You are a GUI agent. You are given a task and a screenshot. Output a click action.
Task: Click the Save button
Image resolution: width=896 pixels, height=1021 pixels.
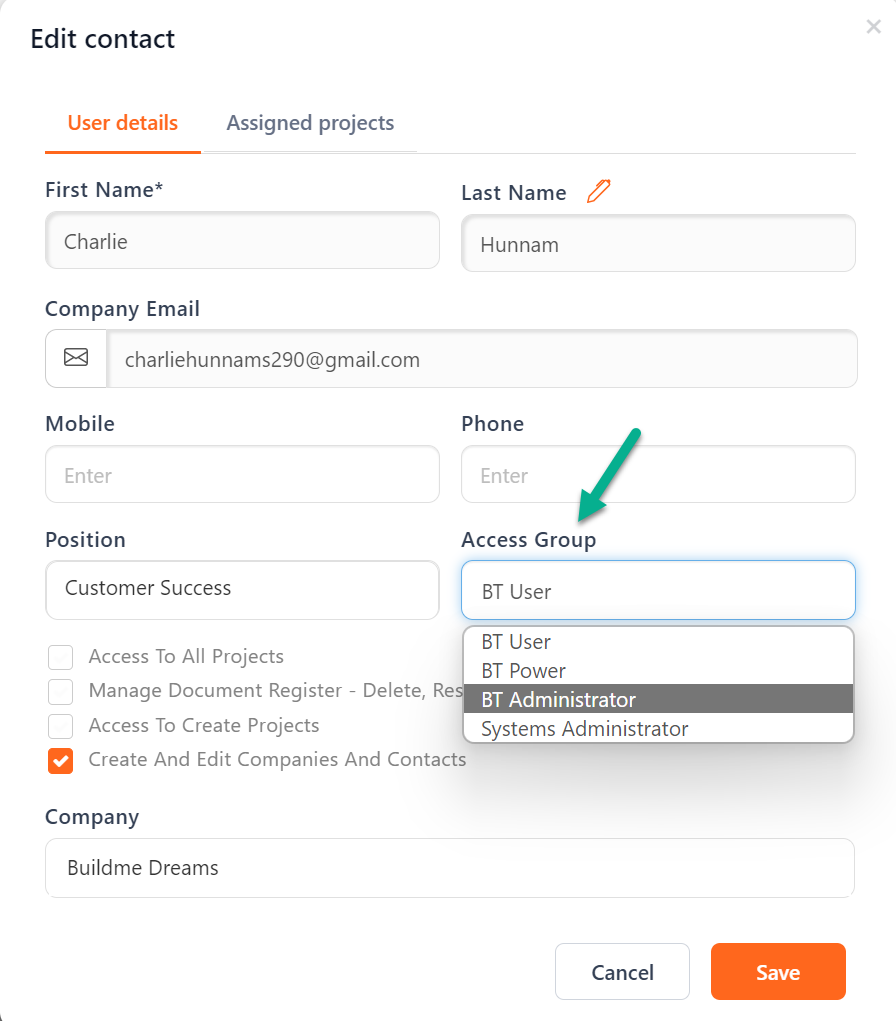click(778, 971)
